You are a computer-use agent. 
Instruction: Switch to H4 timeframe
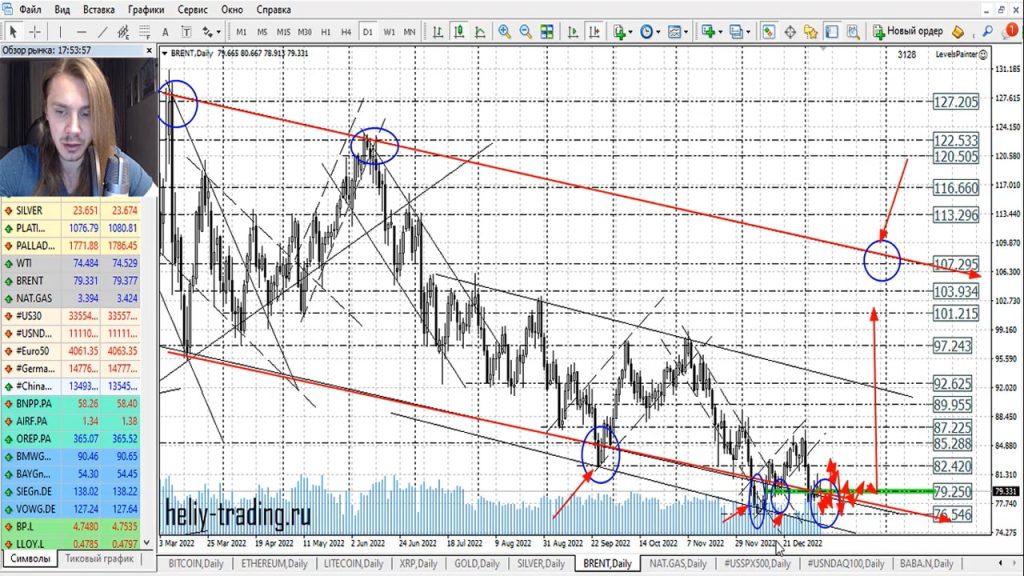[346, 31]
